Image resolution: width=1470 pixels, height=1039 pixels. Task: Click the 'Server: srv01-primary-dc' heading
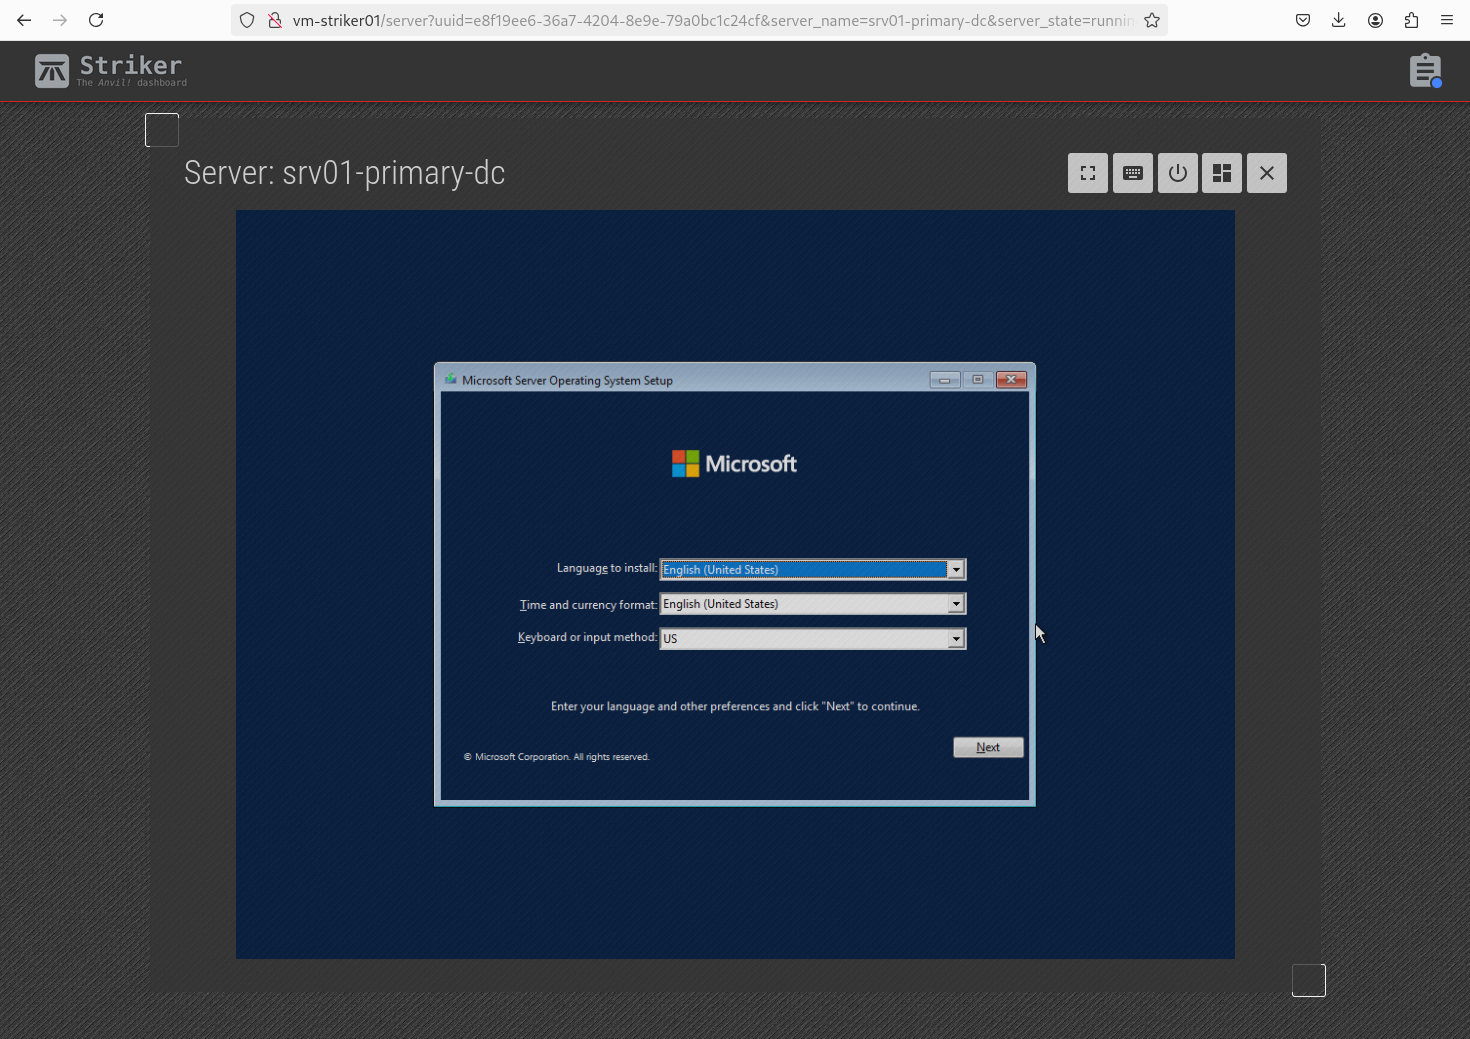[344, 173]
